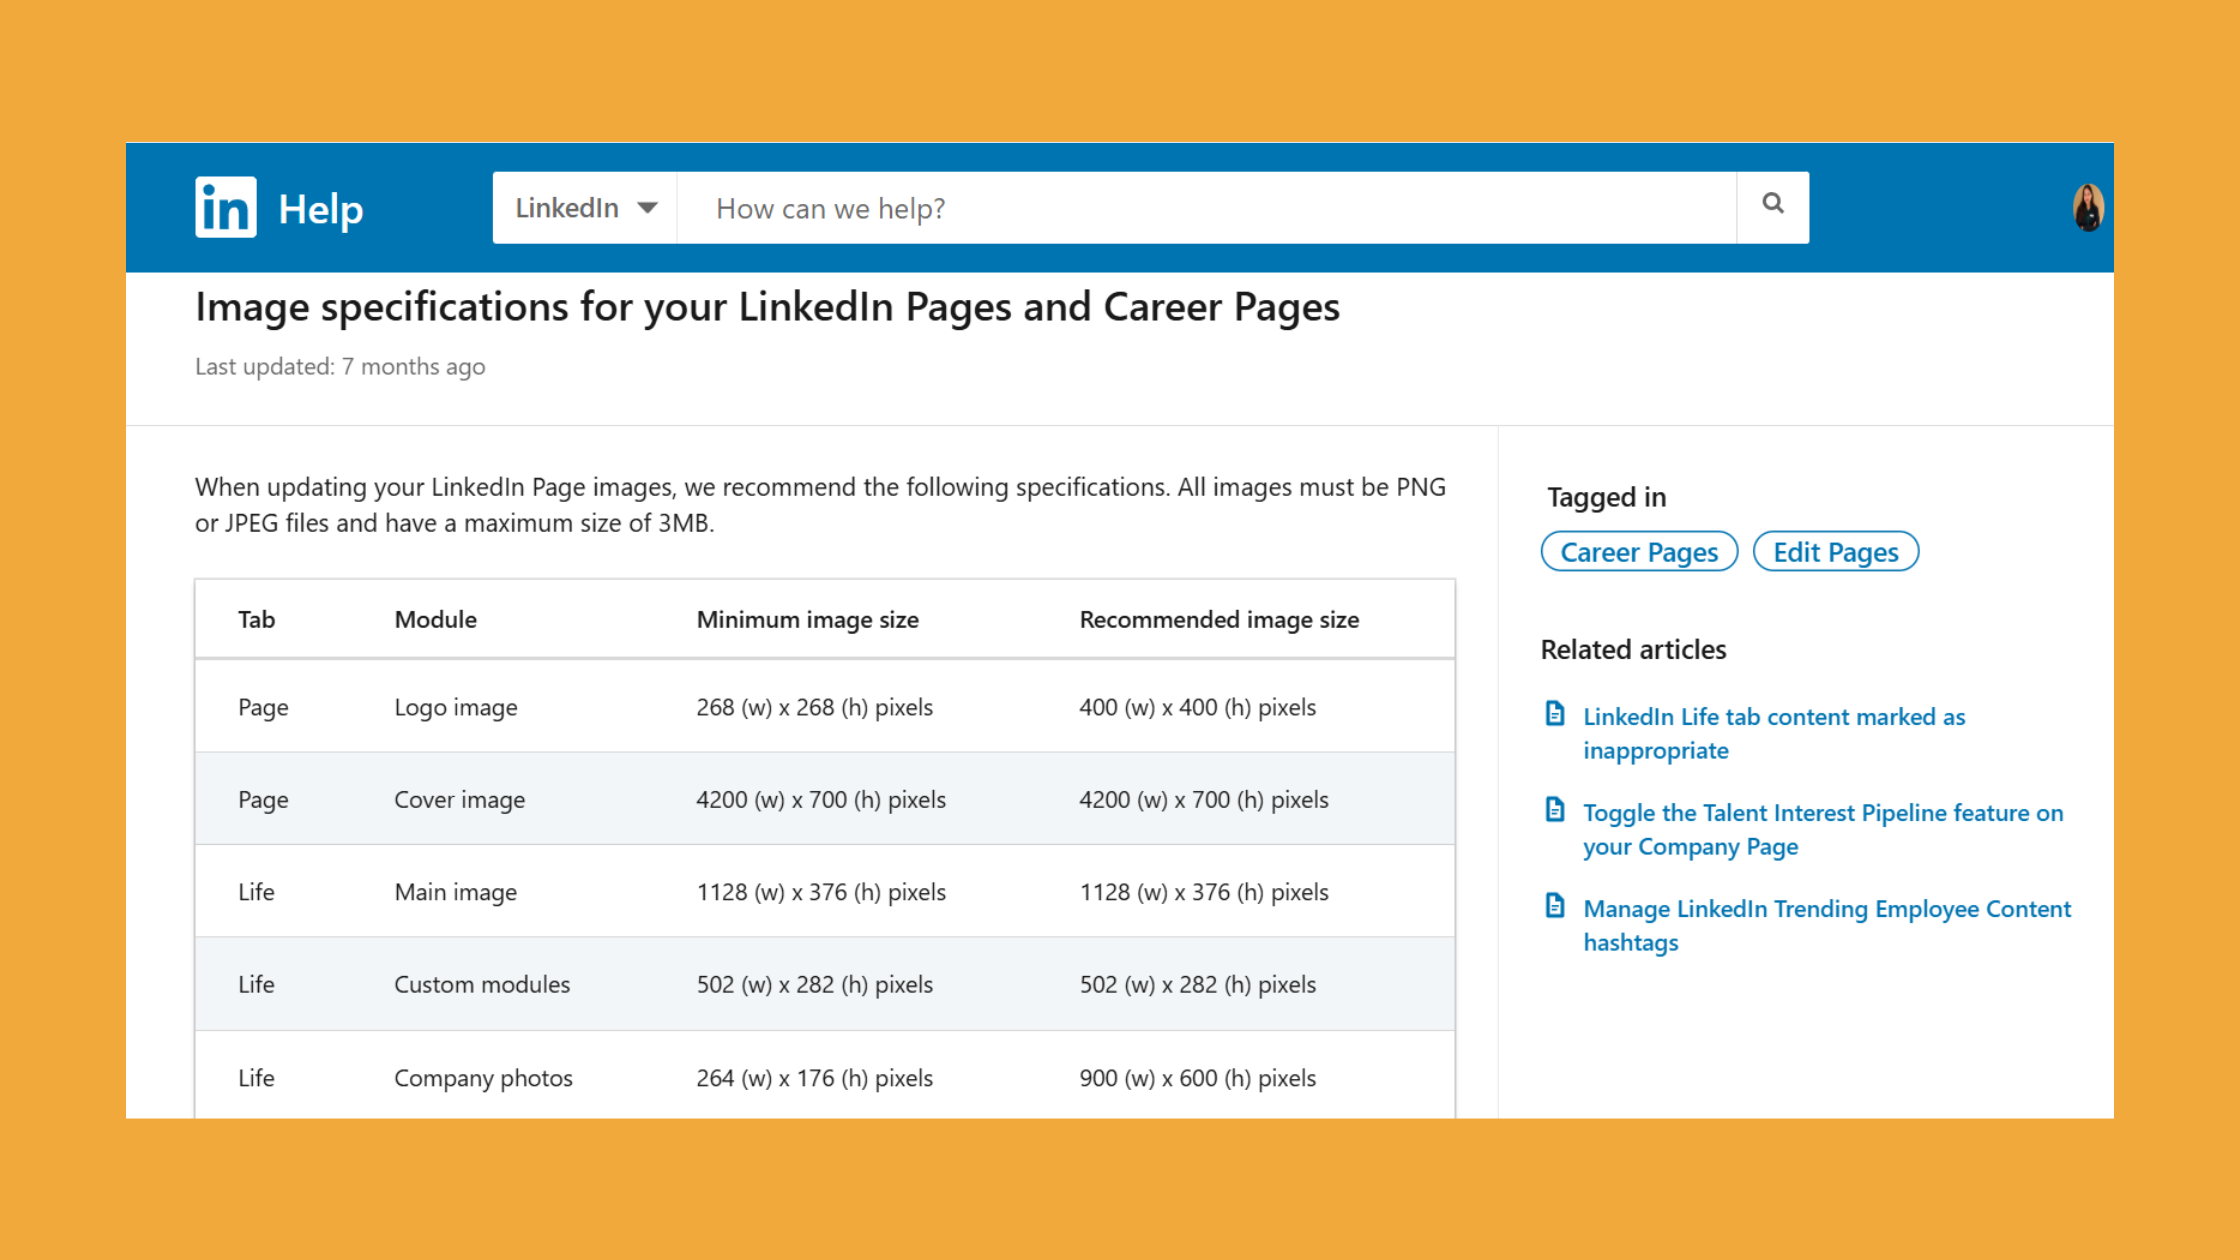This screenshot has width=2240, height=1260.
Task: Open the Help home link
Action: [x=320, y=209]
